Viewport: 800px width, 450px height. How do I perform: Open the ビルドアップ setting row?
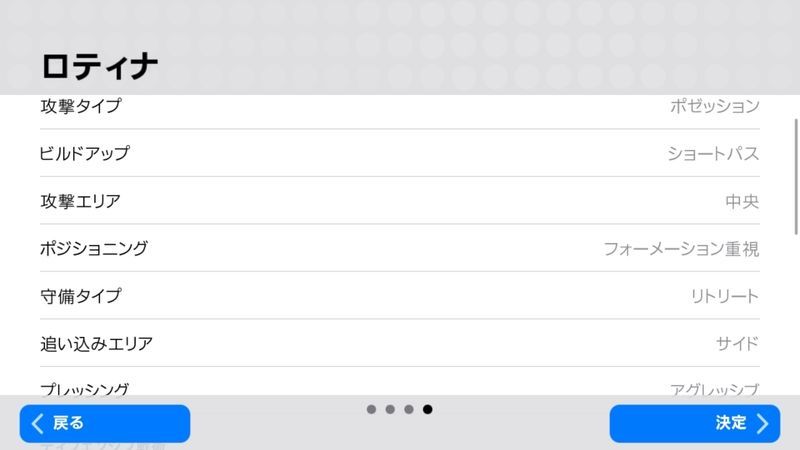point(399,153)
